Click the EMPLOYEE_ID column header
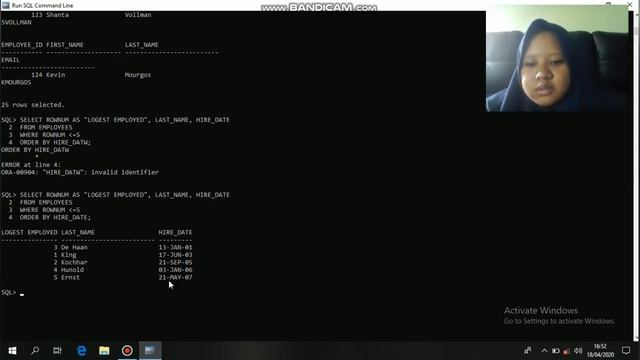 coord(22,45)
